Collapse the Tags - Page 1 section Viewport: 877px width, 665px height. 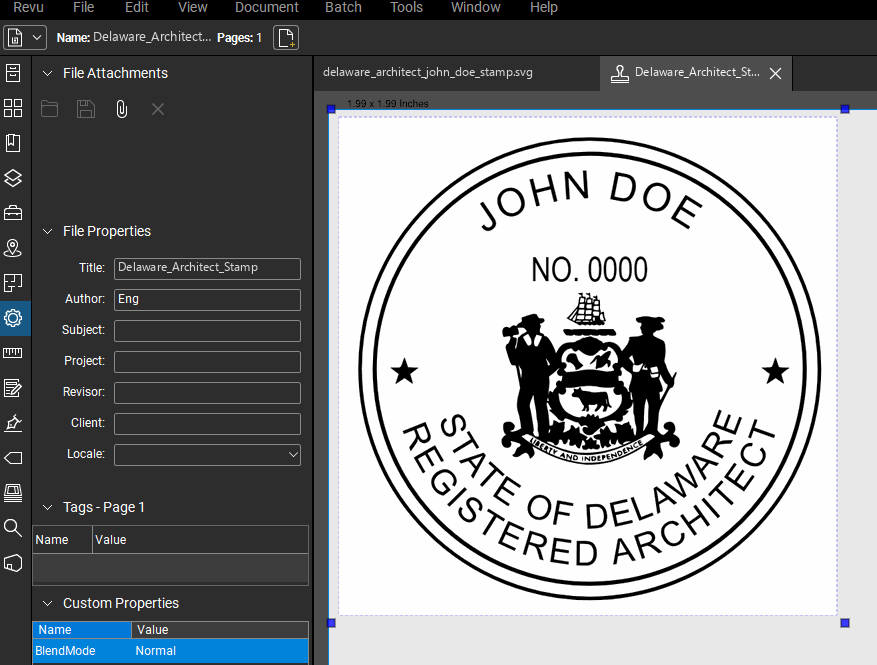pos(48,507)
